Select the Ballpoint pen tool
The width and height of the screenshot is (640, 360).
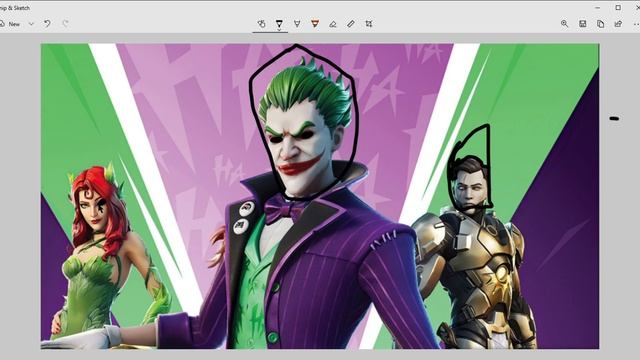[279, 24]
